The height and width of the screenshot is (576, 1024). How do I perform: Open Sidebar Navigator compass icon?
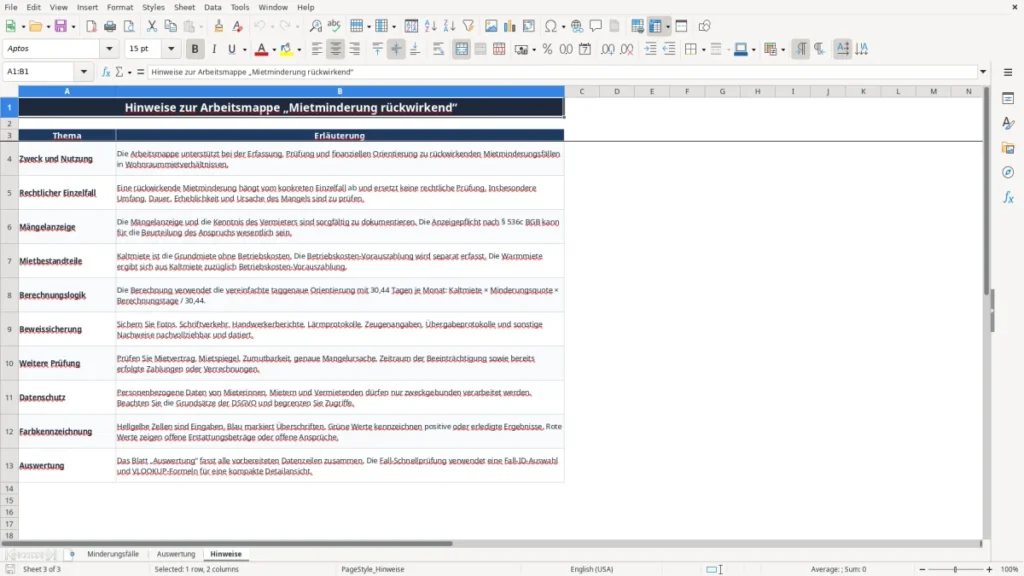[1008, 172]
